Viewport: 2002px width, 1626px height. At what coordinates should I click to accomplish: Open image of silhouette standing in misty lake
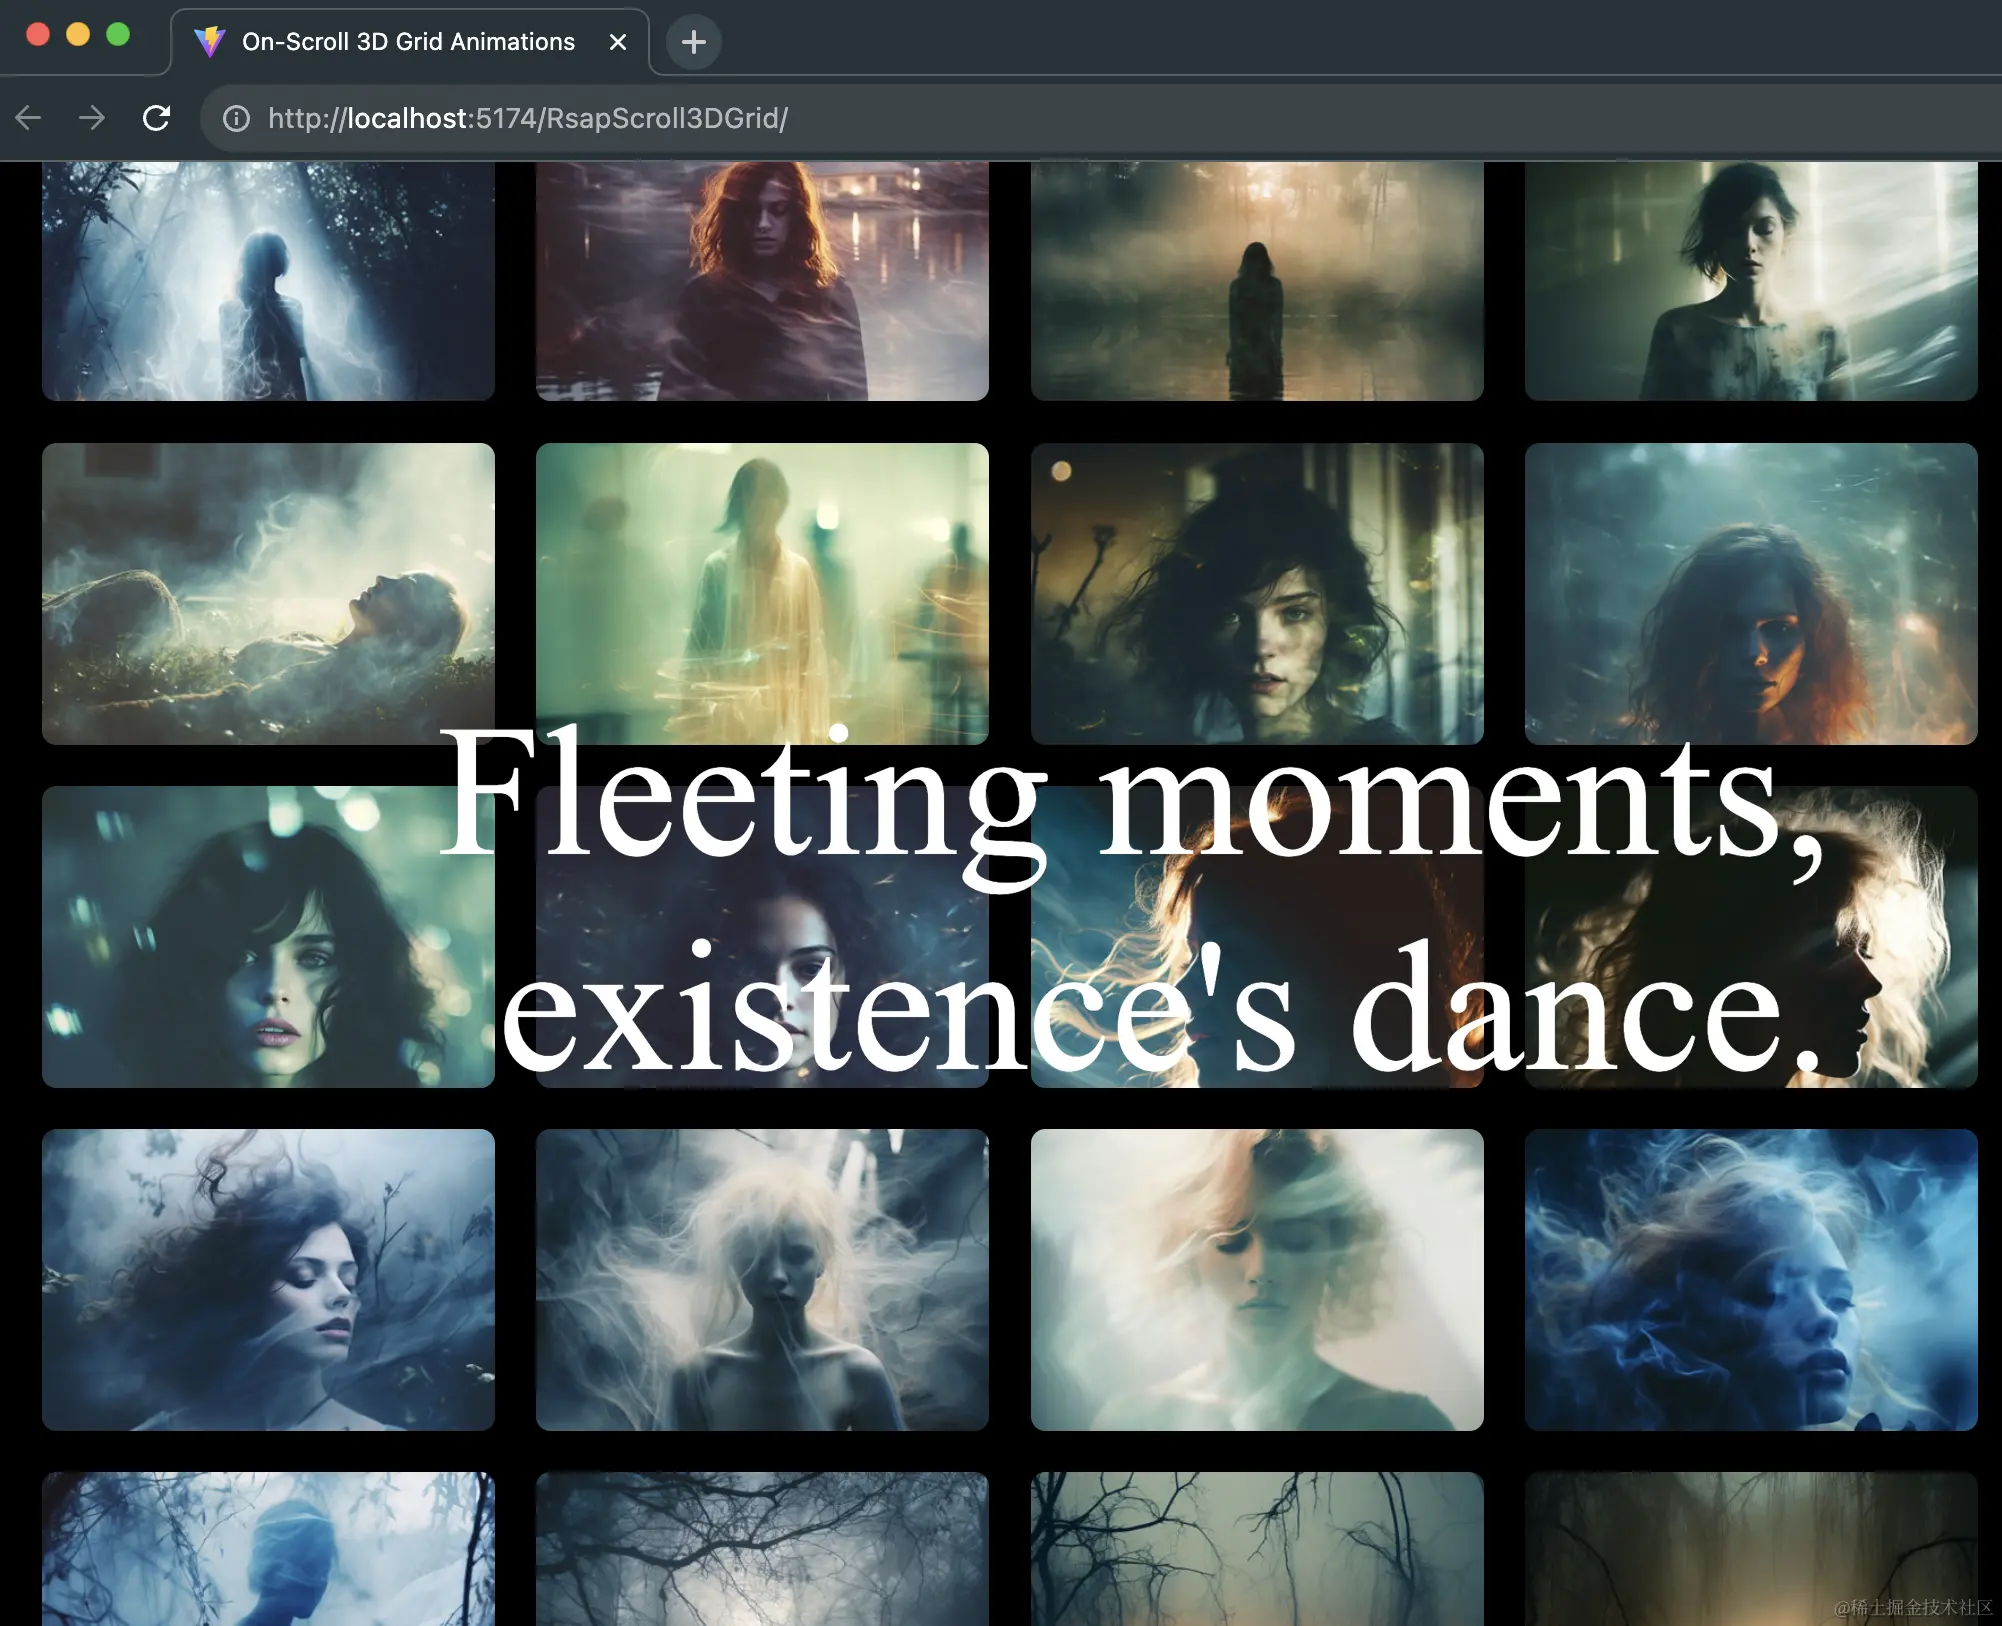pyautogui.click(x=1257, y=281)
